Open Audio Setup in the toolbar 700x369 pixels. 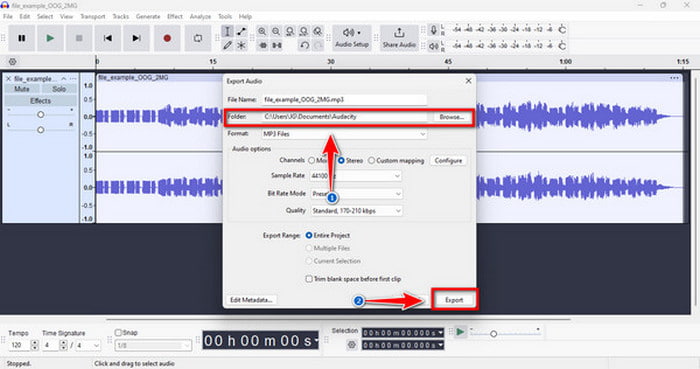click(352, 38)
